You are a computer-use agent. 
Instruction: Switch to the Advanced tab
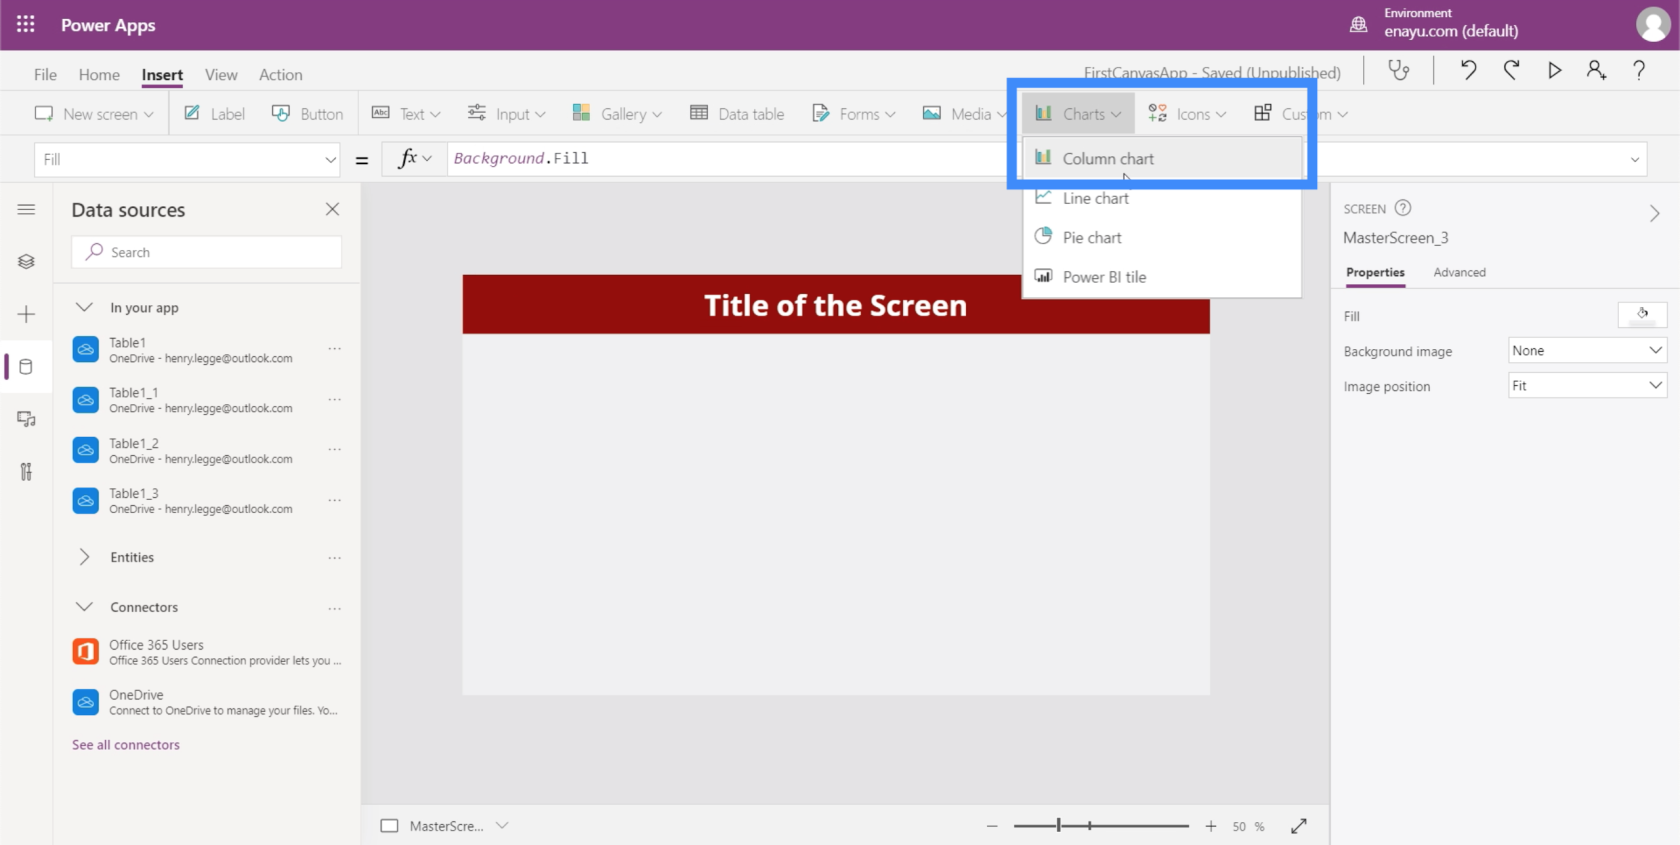[1459, 272]
